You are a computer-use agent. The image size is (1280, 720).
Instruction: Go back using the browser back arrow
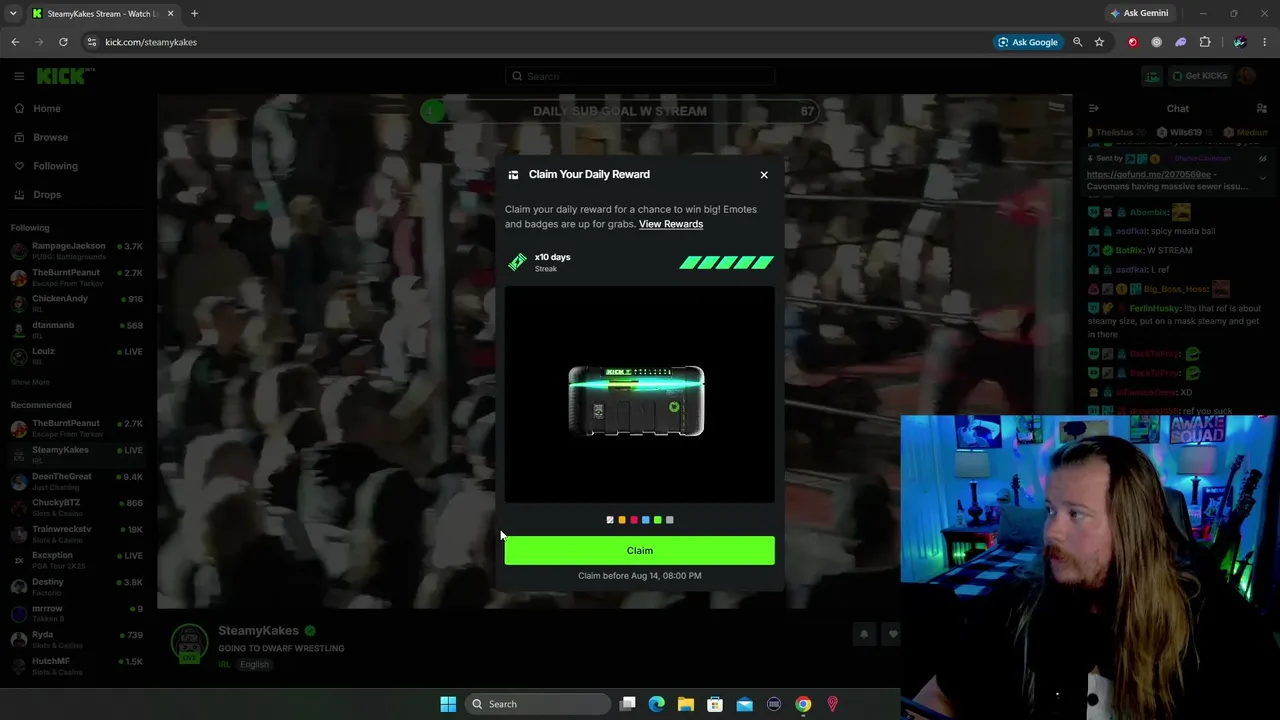[x=15, y=42]
